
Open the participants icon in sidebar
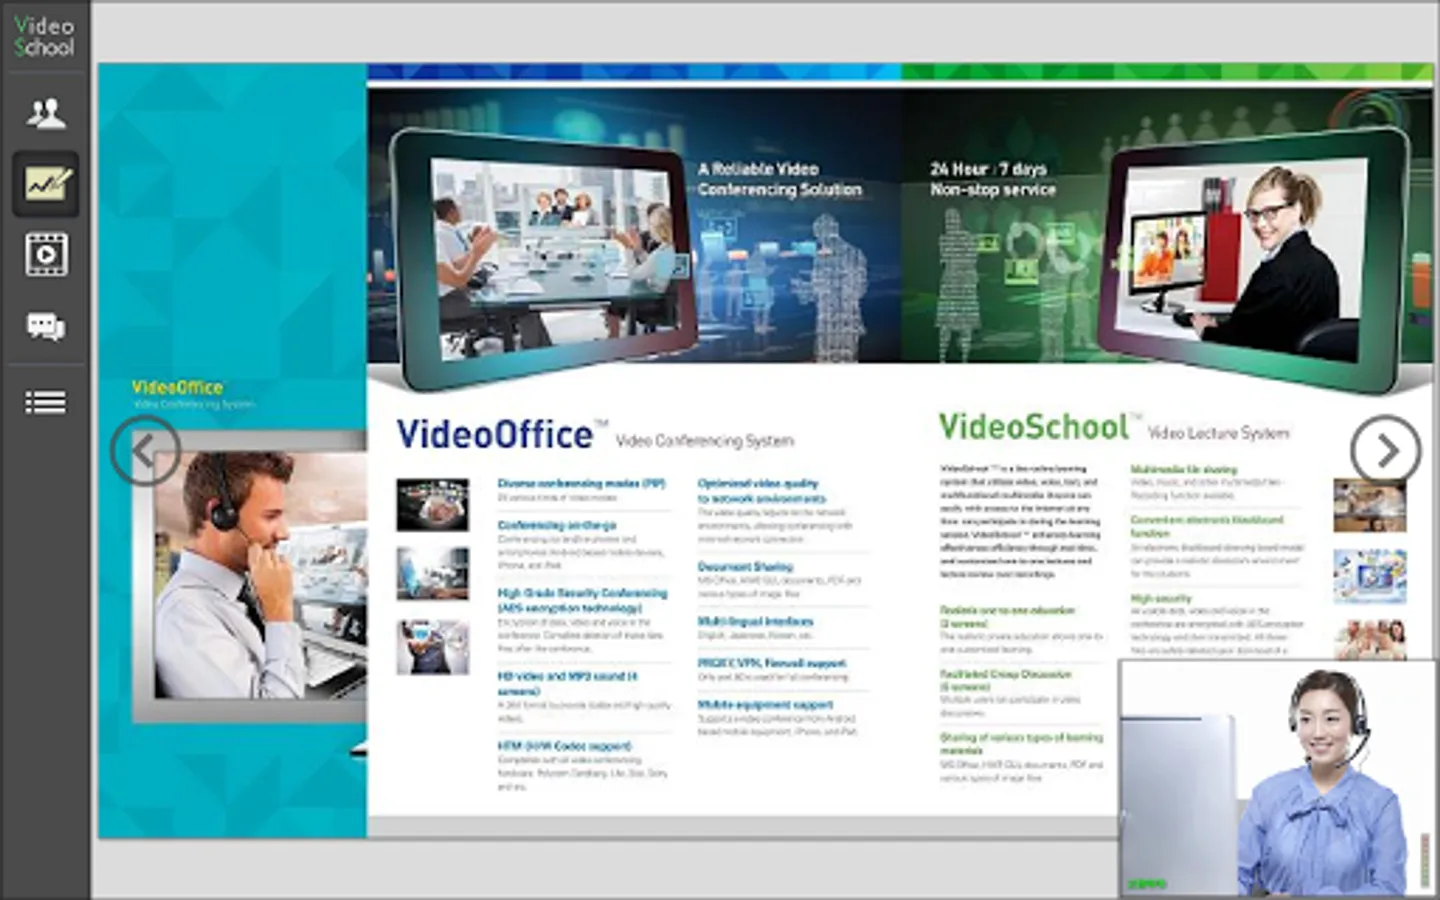pyautogui.click(x=46, y=113)
